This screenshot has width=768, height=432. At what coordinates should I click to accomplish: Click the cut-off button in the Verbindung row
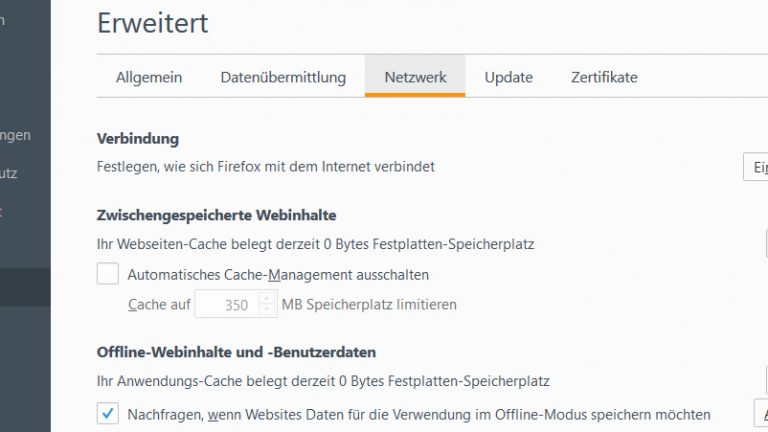tap(756, 167)
